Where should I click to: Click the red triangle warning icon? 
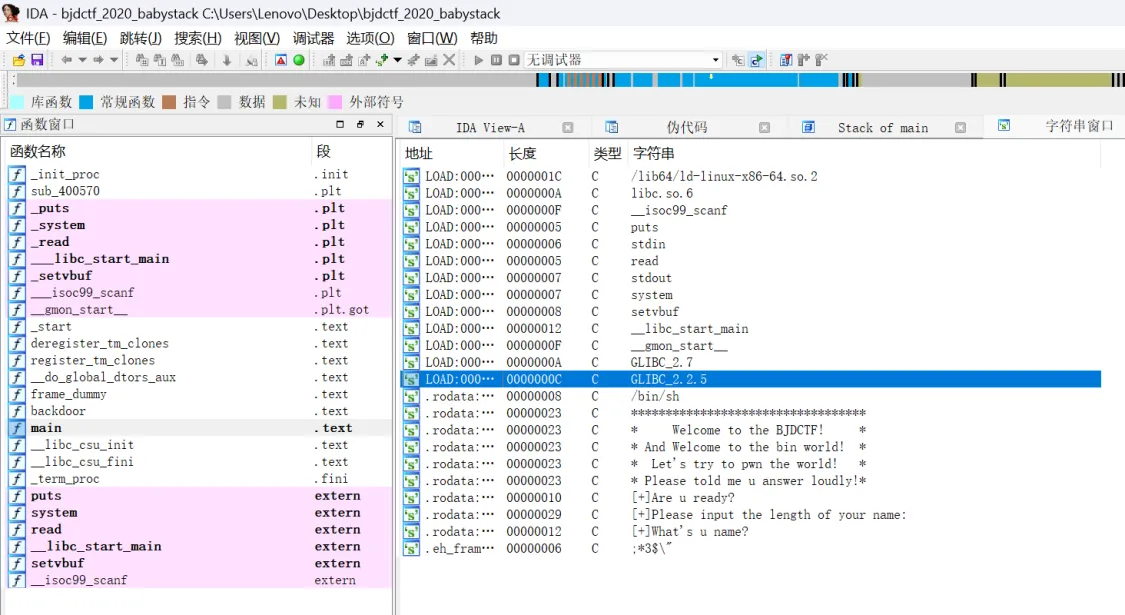[281, 60]
